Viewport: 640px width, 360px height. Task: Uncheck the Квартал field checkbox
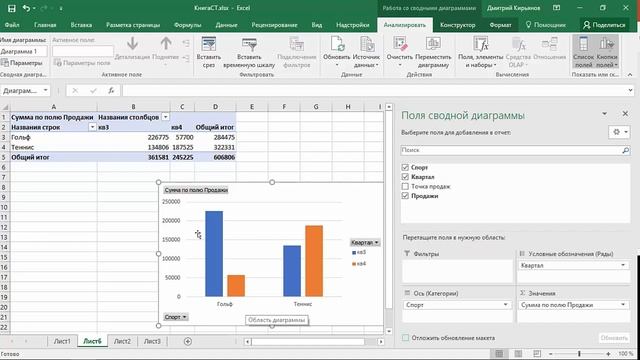click(405, 177)
